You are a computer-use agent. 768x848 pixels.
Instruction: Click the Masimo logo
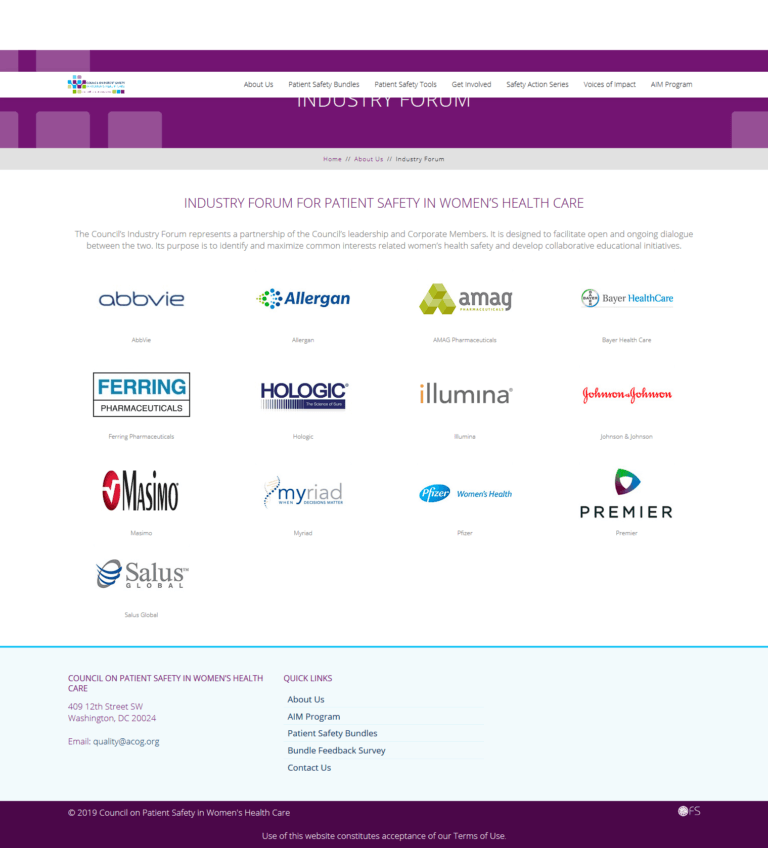pyautogui.click(x=141, y=491)
